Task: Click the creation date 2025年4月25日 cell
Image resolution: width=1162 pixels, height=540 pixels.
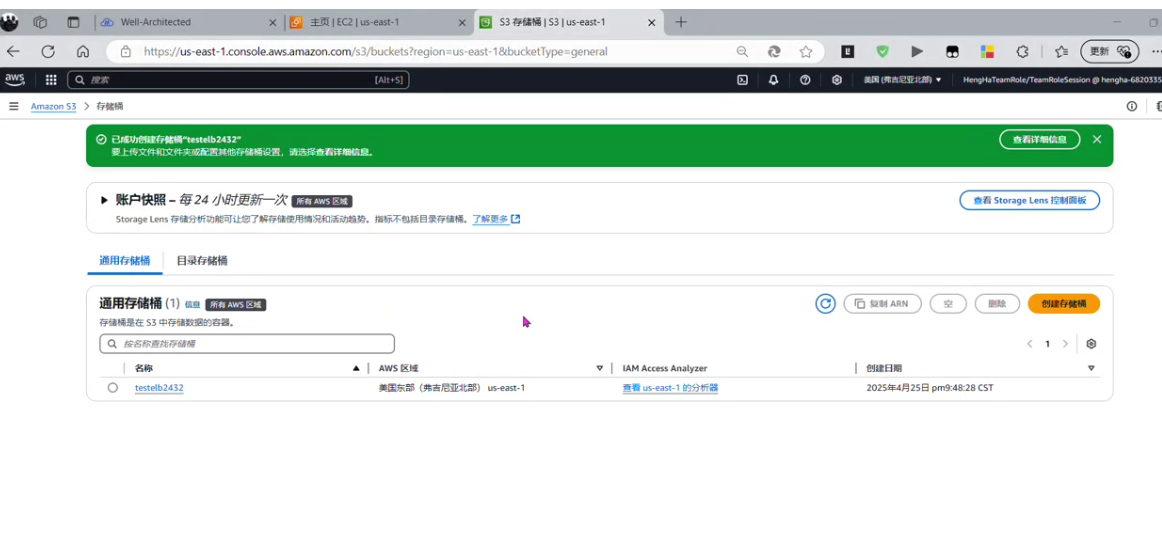Action: point(929,387)
